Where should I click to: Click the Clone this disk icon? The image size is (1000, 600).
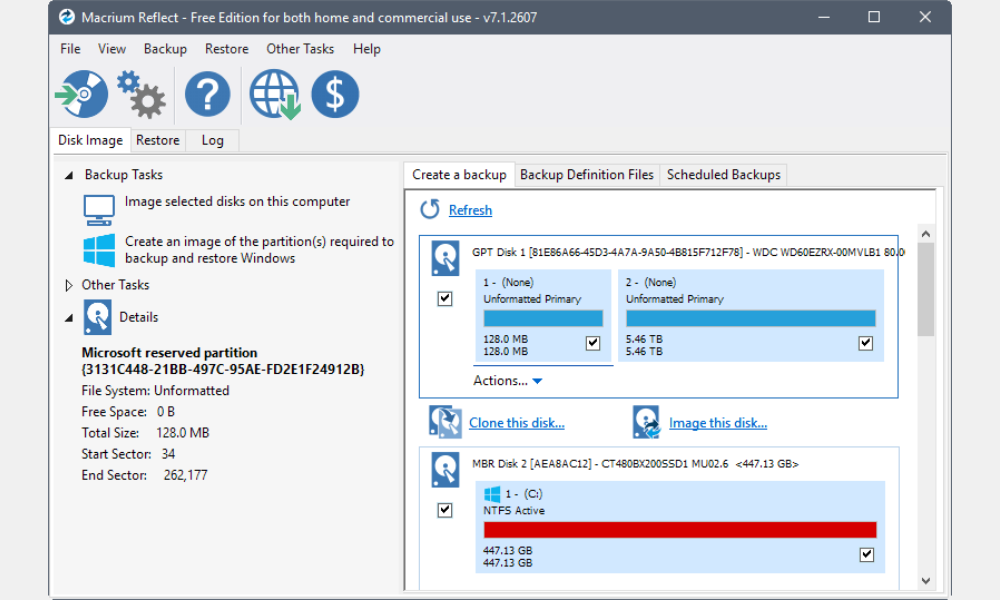click(445, 422)
